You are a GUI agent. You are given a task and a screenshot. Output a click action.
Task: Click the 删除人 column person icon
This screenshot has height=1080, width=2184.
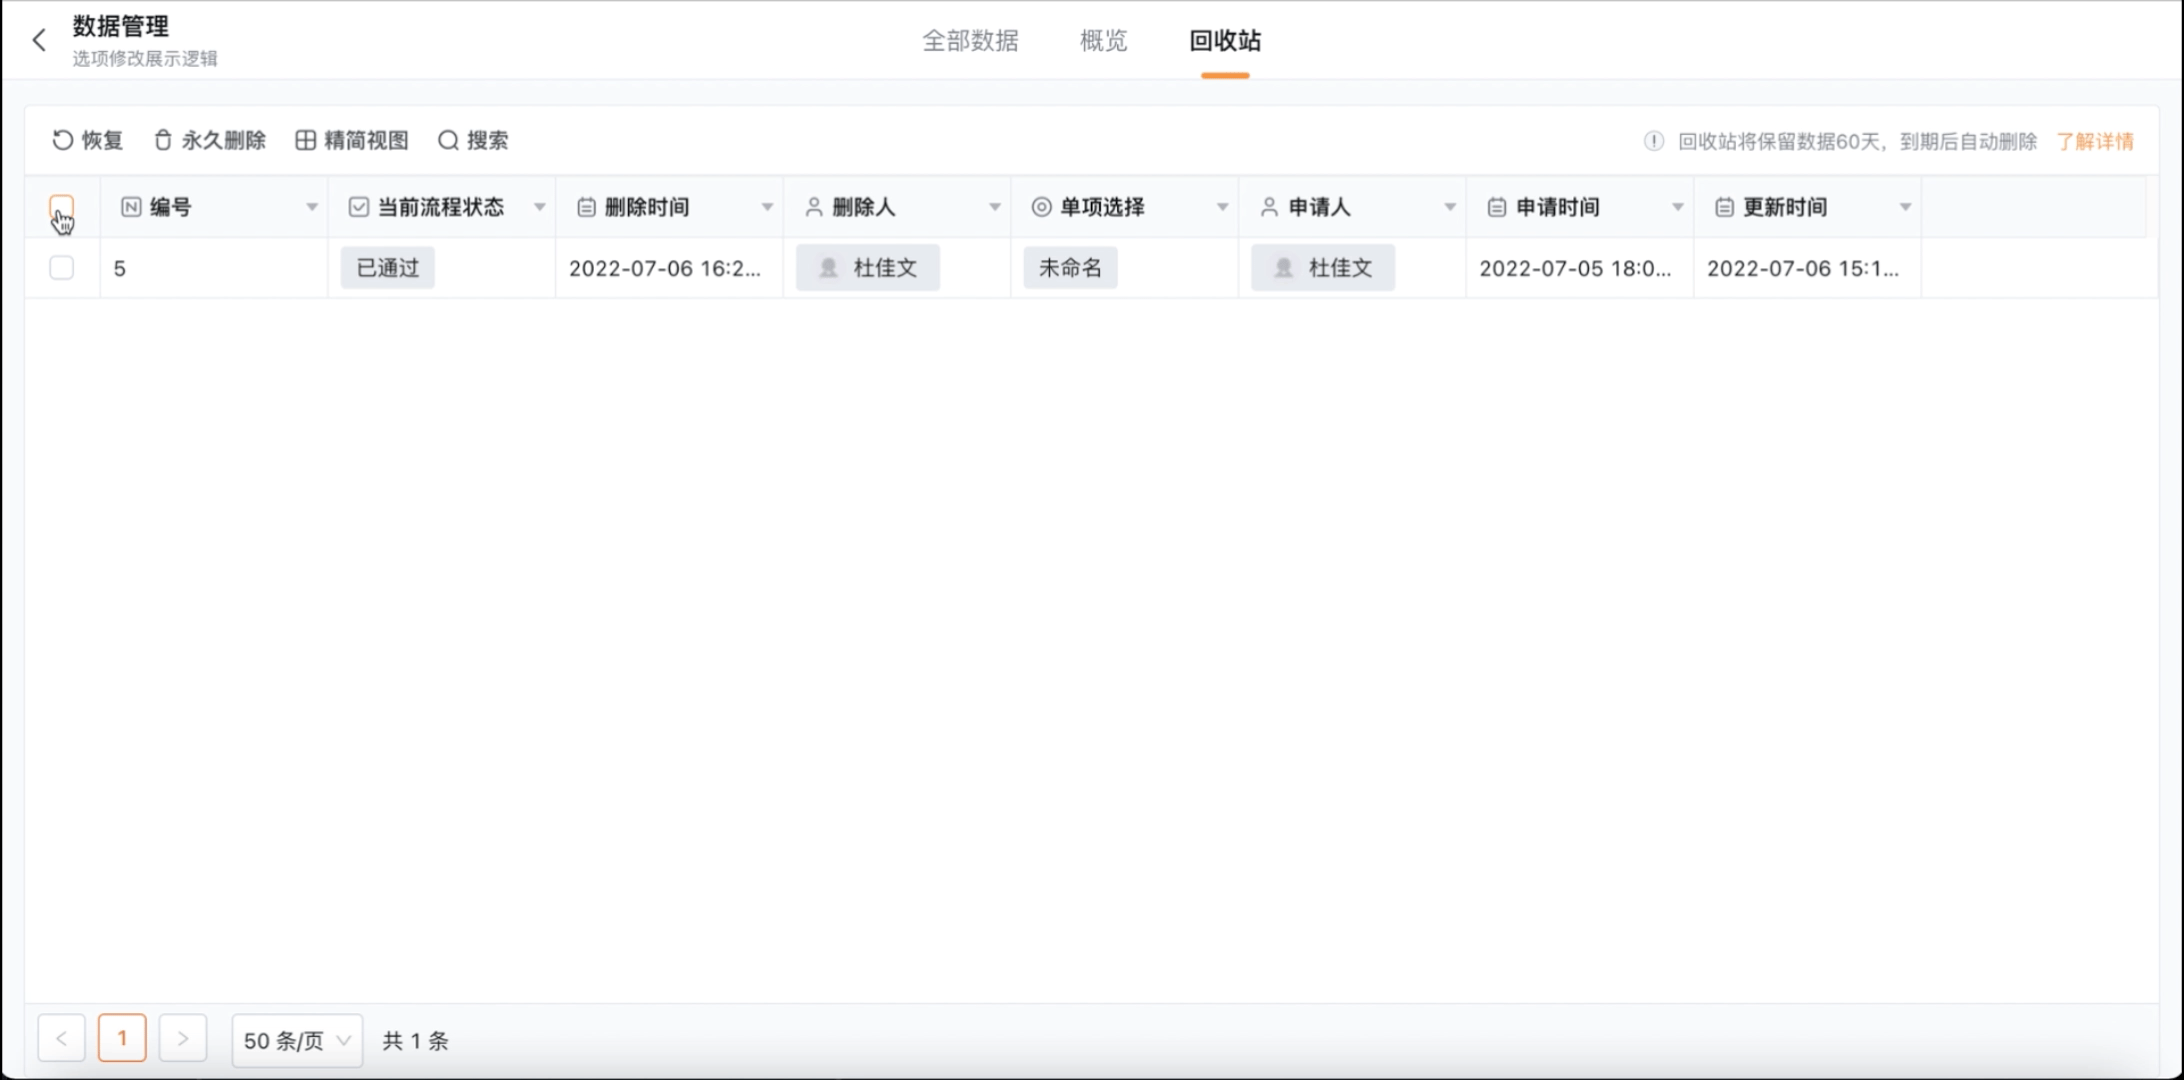(x=814, y=207)
